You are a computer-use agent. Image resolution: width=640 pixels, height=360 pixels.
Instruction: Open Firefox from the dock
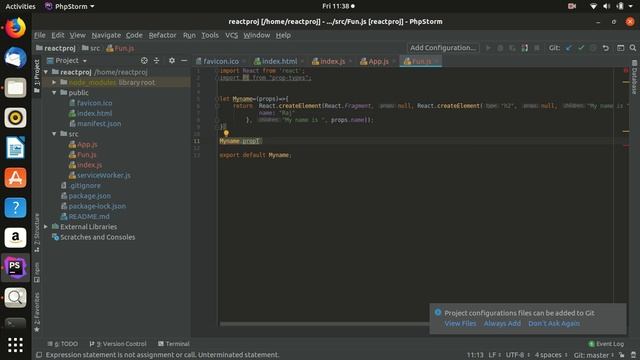[16, 28]
